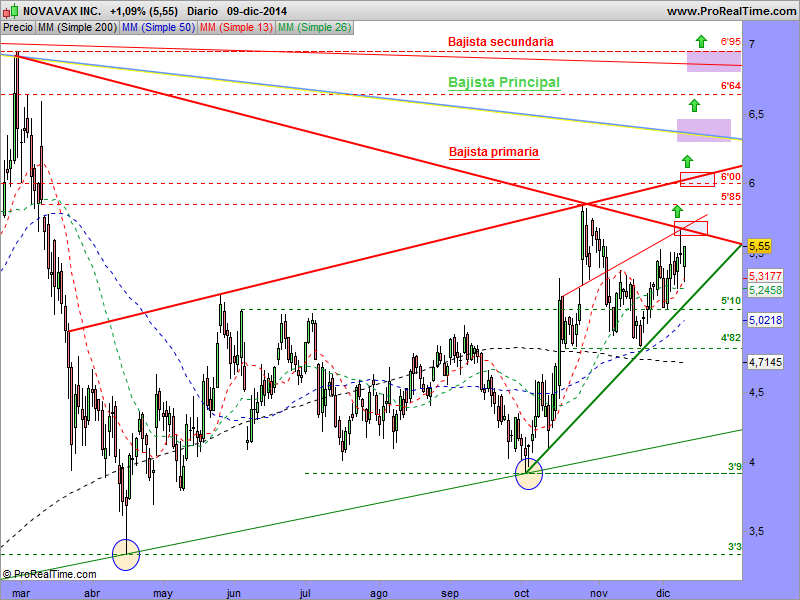Select the black 4,7145 moving average value
Viewport: 800px width, 600px height.
coord(765,362)
